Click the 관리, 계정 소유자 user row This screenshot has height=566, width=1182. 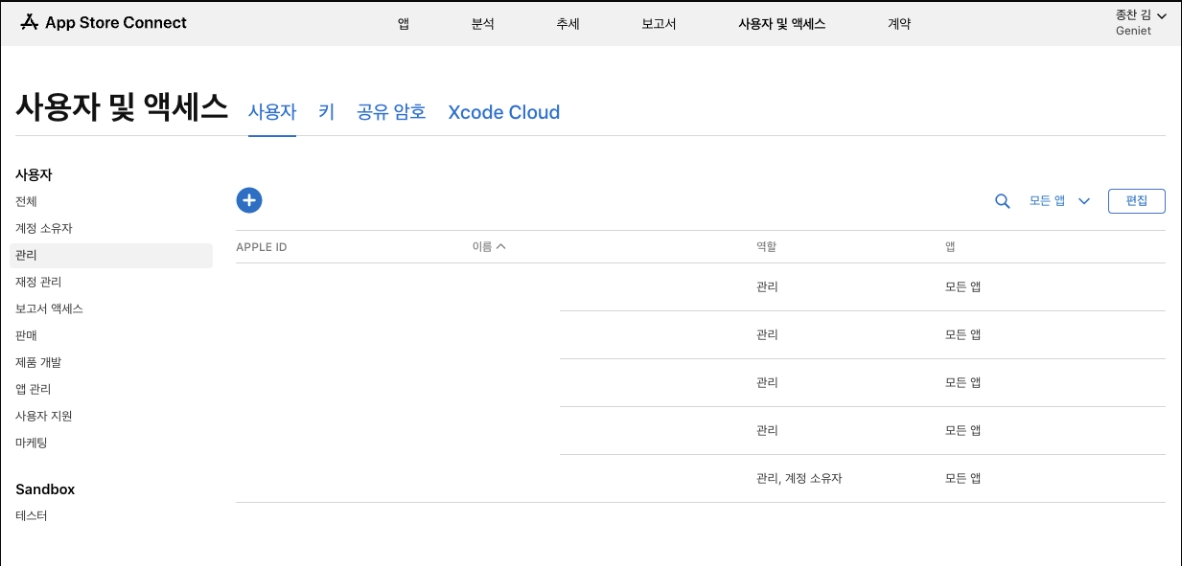(x=700, y=478)
